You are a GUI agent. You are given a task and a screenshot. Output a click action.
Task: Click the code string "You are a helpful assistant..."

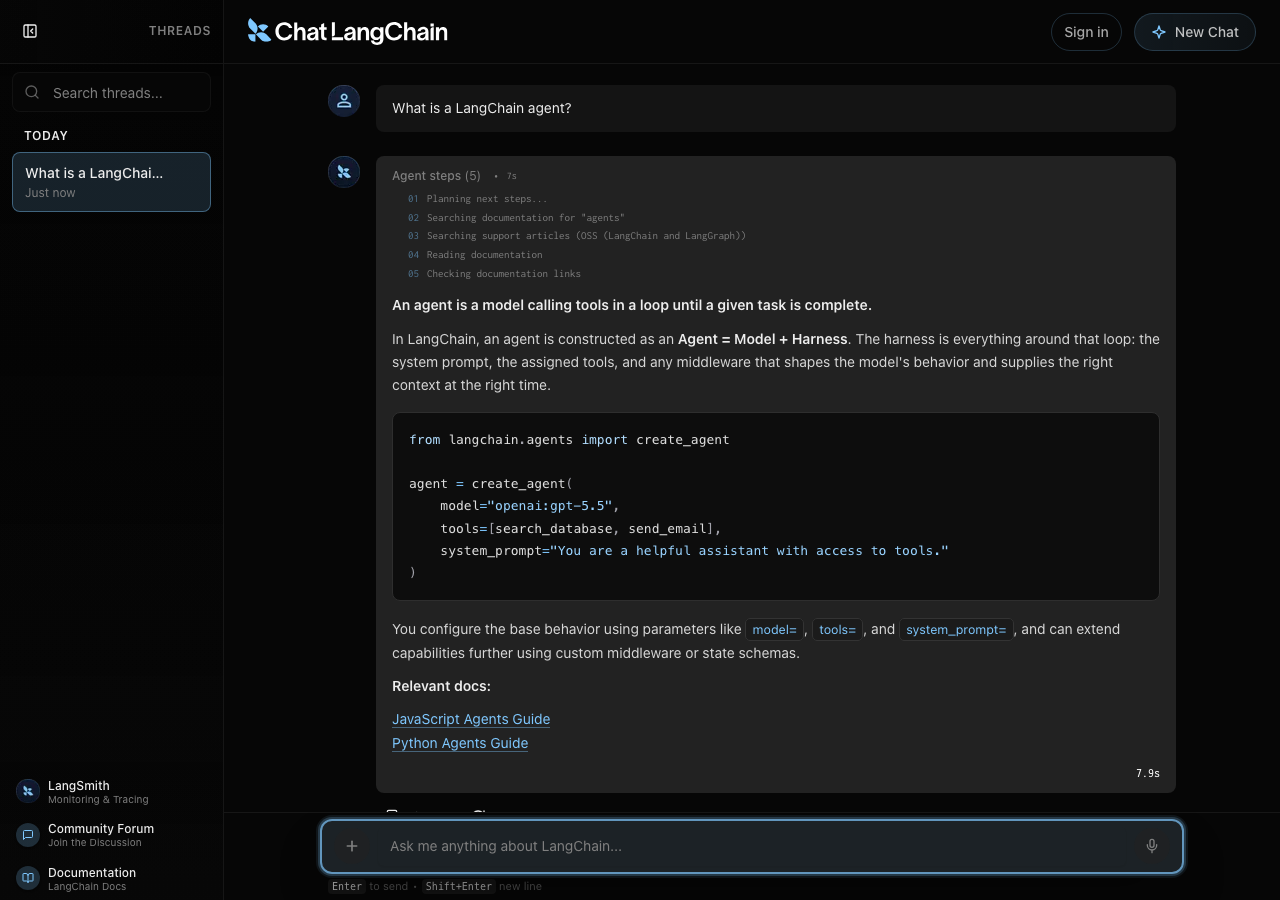[749, 551]
